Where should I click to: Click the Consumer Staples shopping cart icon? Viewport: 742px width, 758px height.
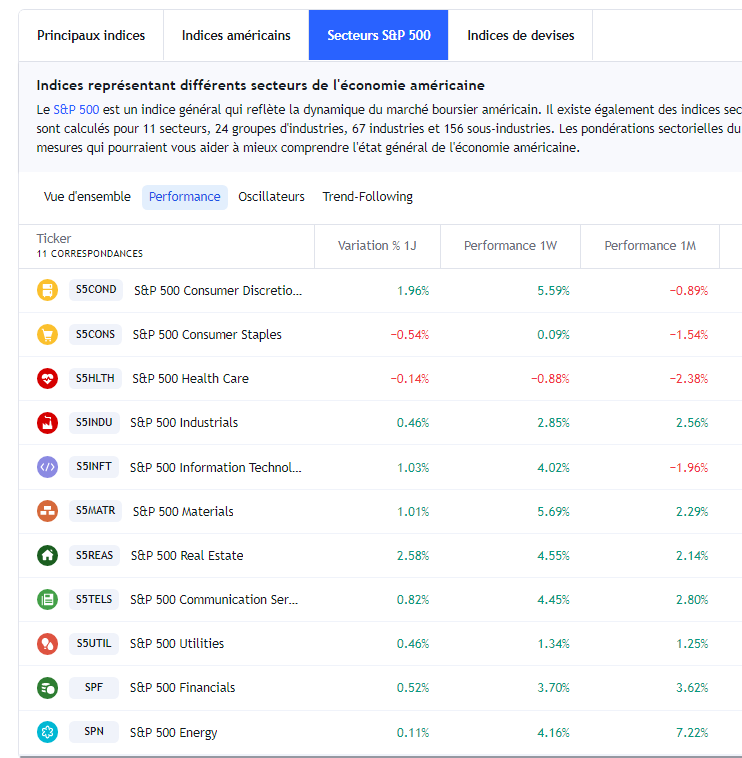(x=47, y=335)
